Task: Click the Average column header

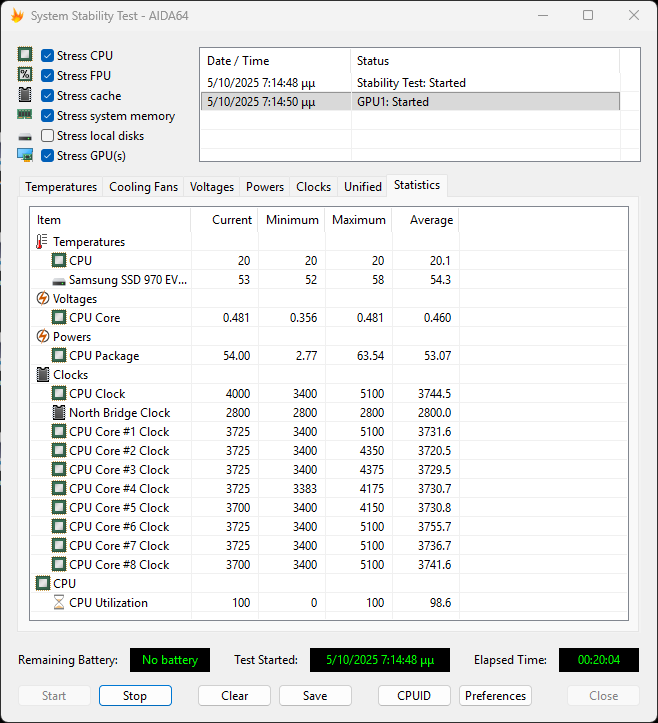Action: click(425, 220)
